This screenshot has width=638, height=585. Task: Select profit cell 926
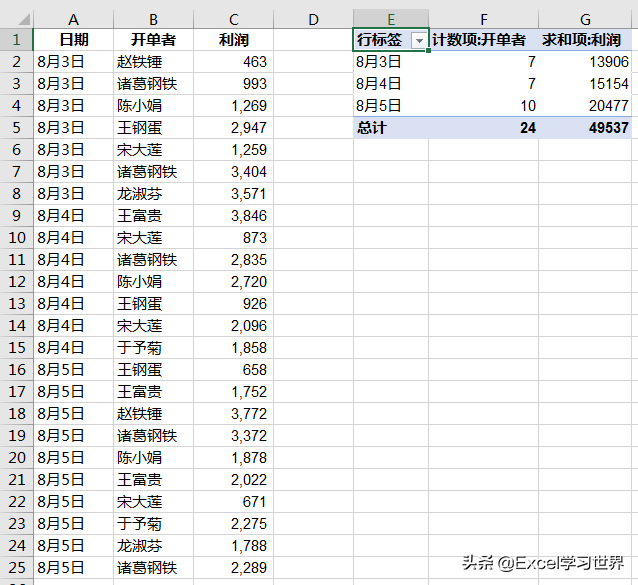[234, 303]
